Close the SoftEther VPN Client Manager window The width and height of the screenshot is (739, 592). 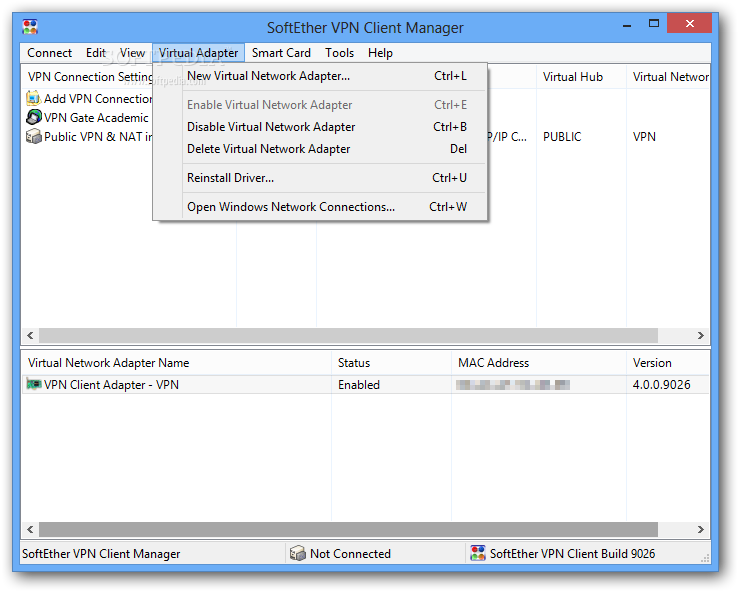(x=690, y=23)
